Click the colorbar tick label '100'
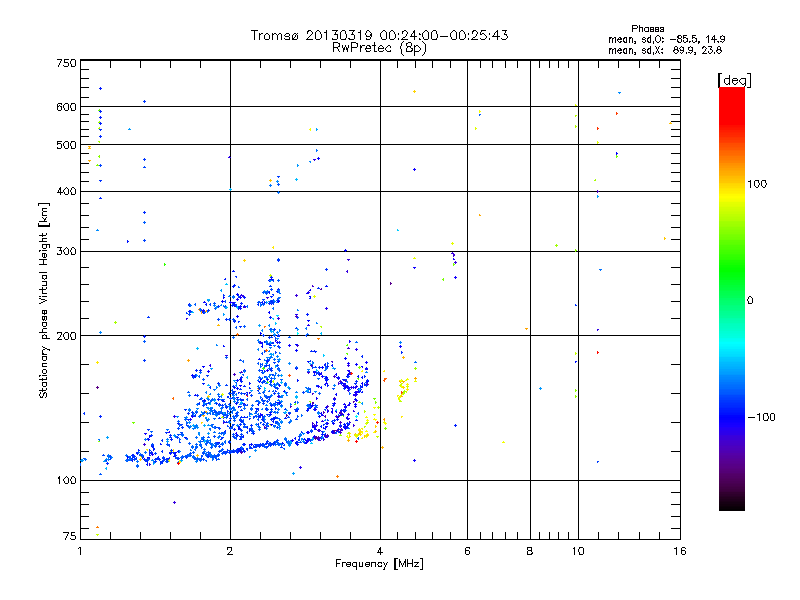The image size is (800, 600). [x=757, y=184]
